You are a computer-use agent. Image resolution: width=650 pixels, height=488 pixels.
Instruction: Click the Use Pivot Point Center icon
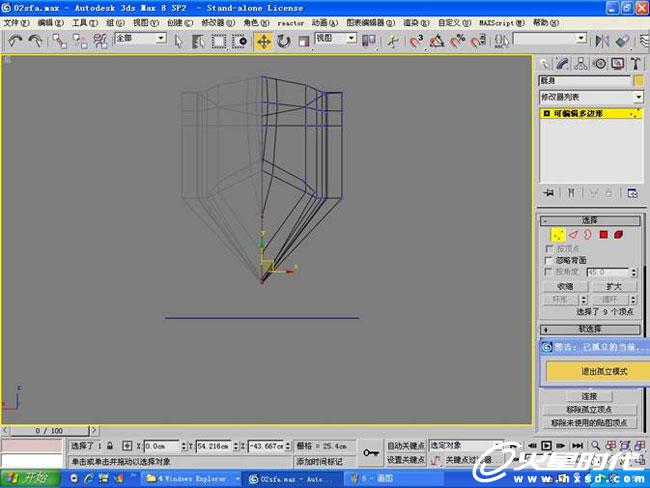[x=369, y=41]
